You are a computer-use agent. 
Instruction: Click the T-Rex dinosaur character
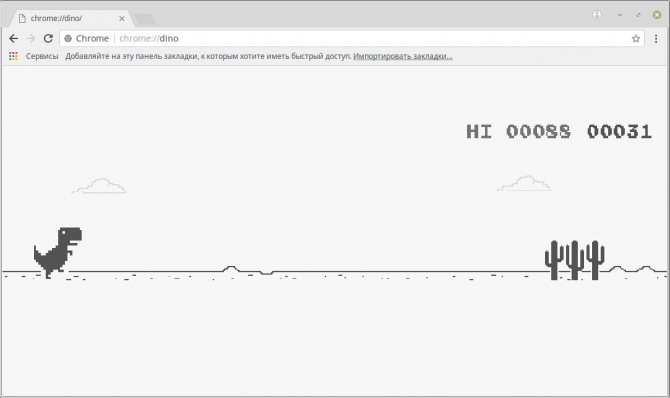(58, 252)
